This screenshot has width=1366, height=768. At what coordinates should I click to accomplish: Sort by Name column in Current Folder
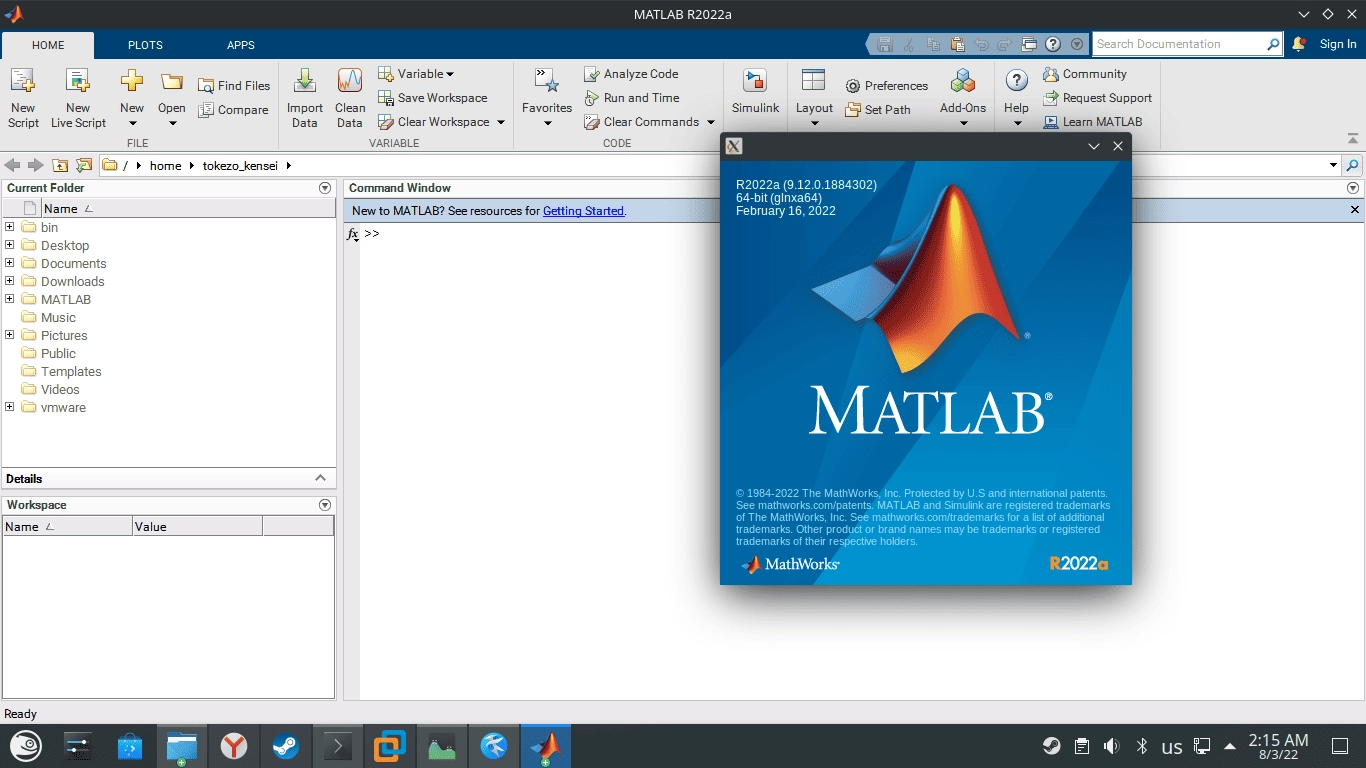[187, 209]
